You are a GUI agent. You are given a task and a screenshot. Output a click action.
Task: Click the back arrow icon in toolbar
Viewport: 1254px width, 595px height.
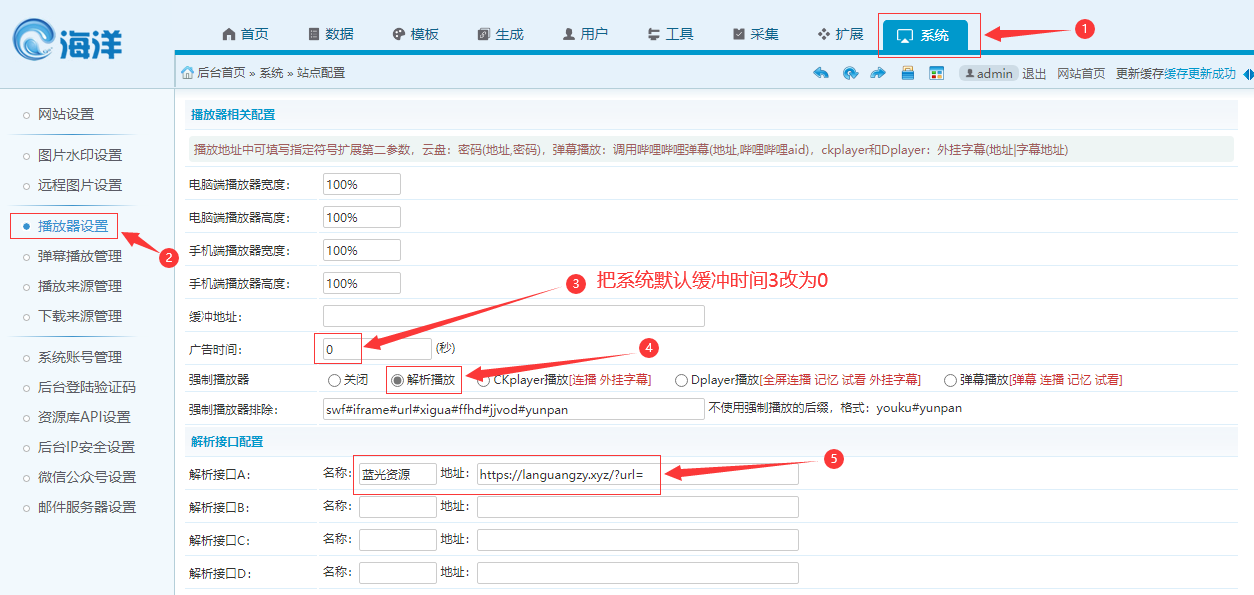[x=820, y=73]
